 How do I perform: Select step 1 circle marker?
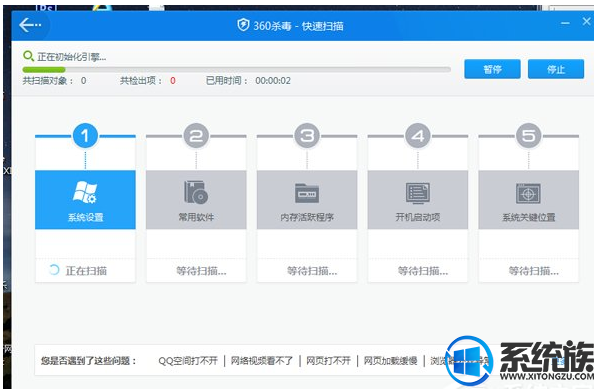click(x=85, y=136)
